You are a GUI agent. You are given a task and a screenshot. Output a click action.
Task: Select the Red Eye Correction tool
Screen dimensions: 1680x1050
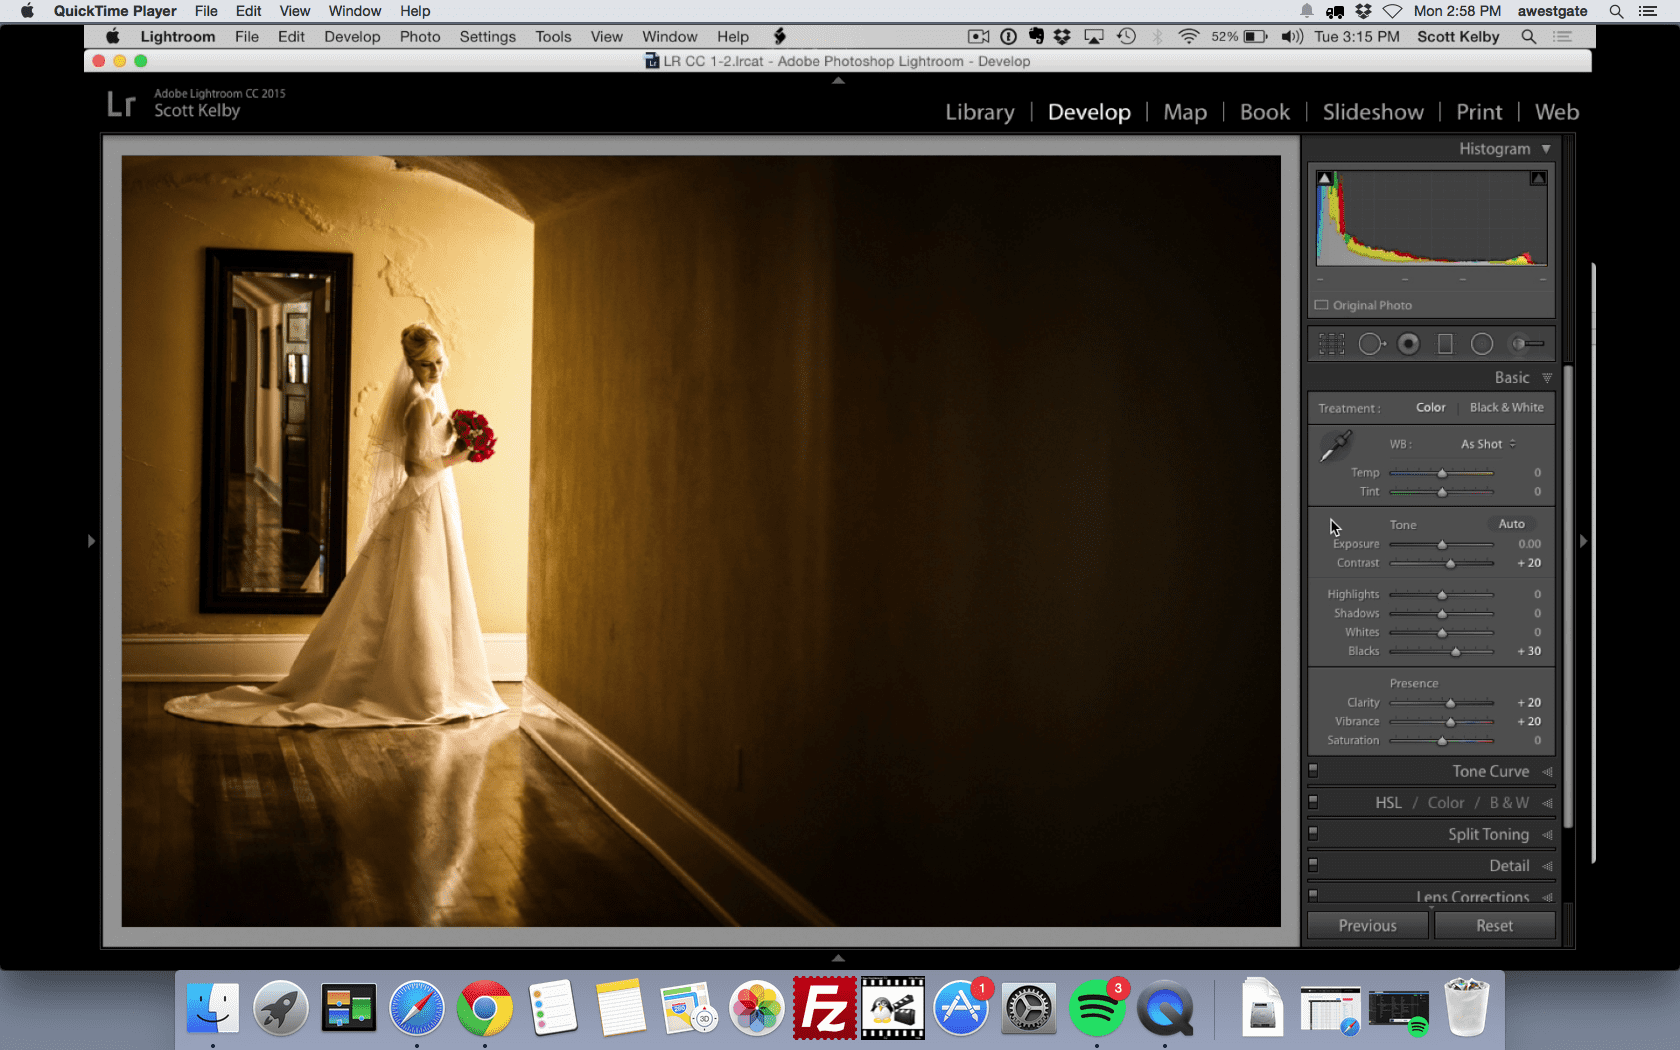(1408, 343)
